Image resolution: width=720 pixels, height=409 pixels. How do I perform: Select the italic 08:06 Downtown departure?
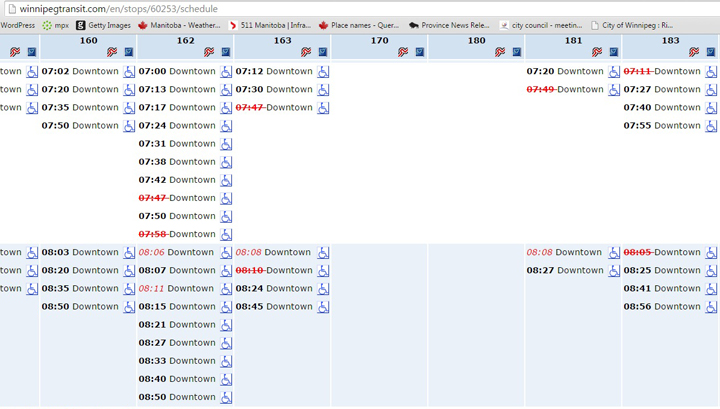[x=176, y=252]
